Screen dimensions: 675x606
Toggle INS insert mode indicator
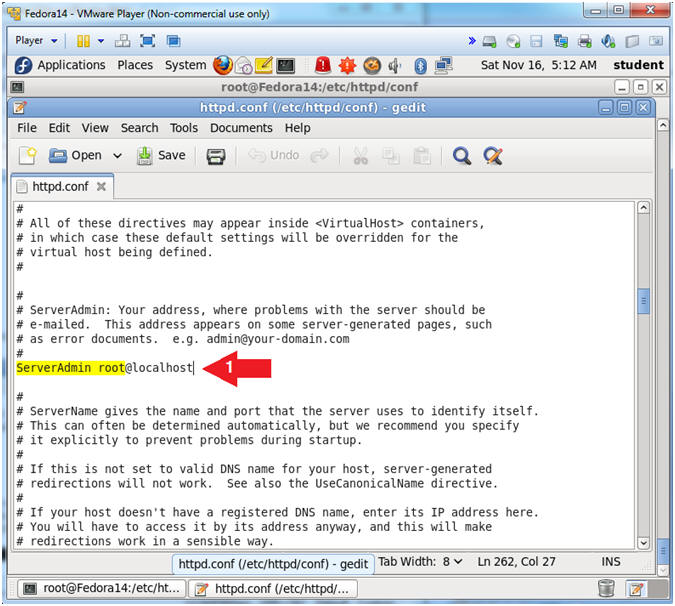pyautogui.click(x=610, y=562)
